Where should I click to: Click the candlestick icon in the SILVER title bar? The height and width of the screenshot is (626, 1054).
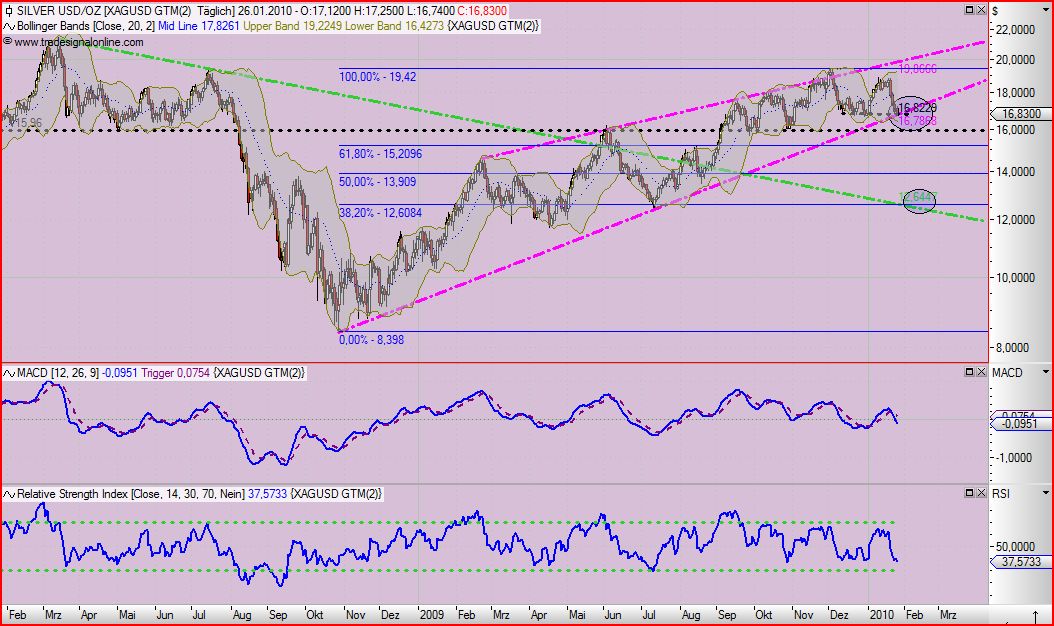[x=8, y=9]
